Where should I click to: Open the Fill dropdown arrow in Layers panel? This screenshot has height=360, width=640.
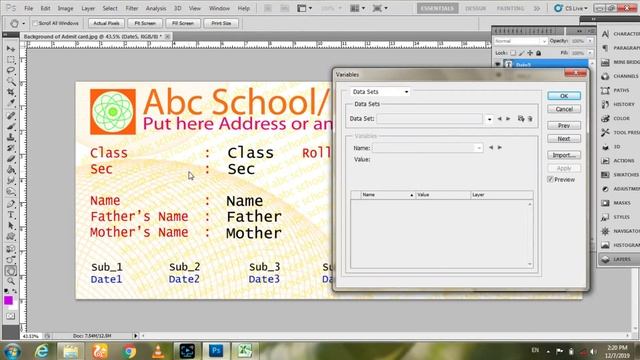pos(590,53)
